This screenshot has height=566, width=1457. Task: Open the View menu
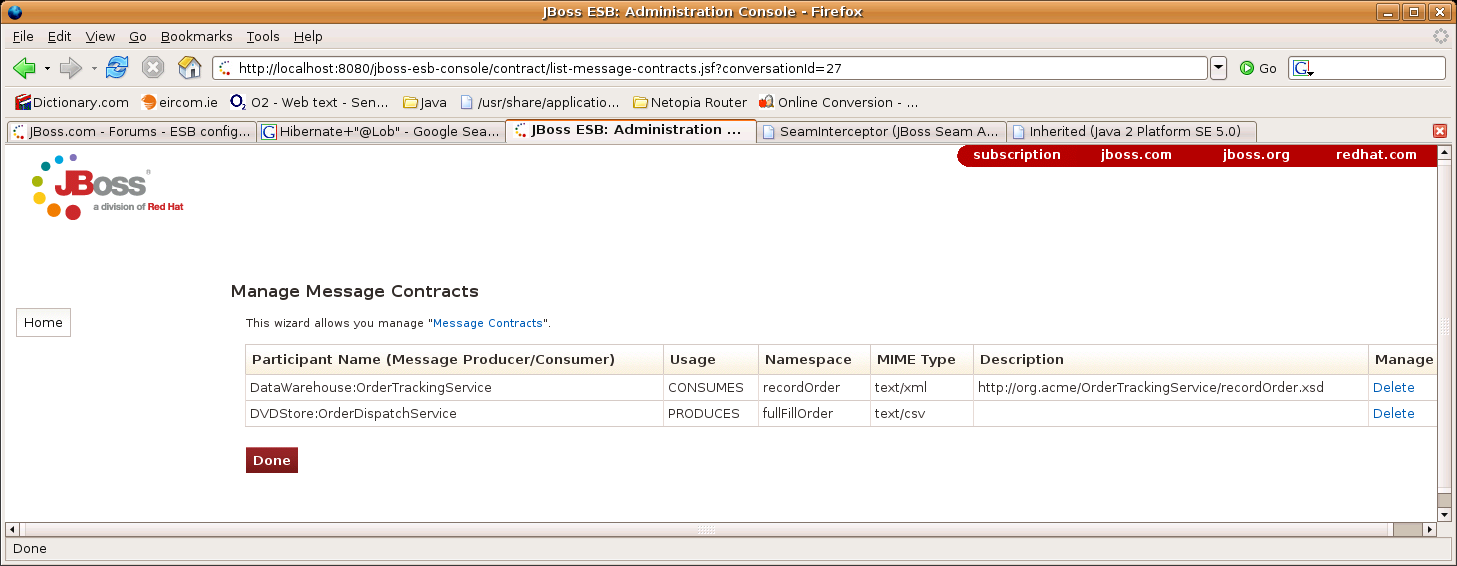[100, 36]
